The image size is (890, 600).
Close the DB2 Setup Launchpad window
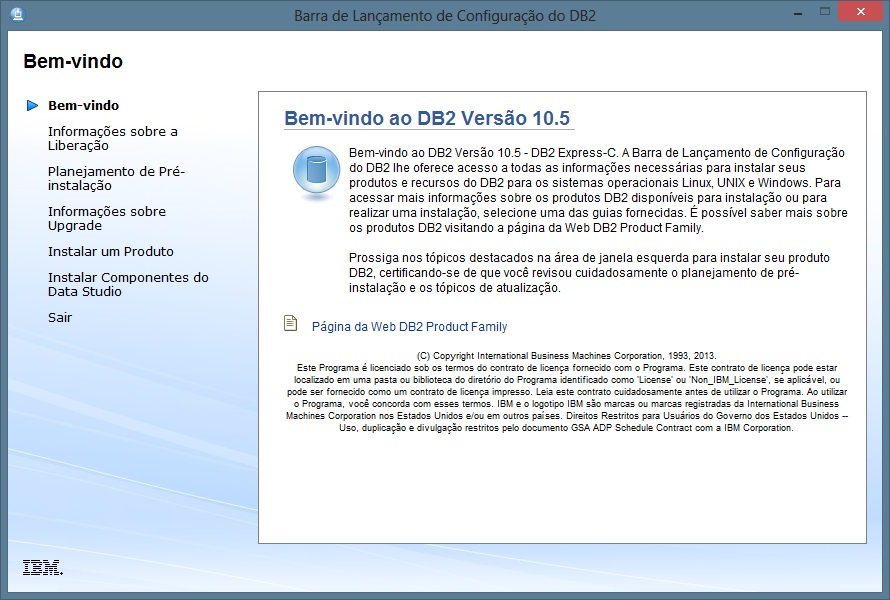click(x=860, y=11)
